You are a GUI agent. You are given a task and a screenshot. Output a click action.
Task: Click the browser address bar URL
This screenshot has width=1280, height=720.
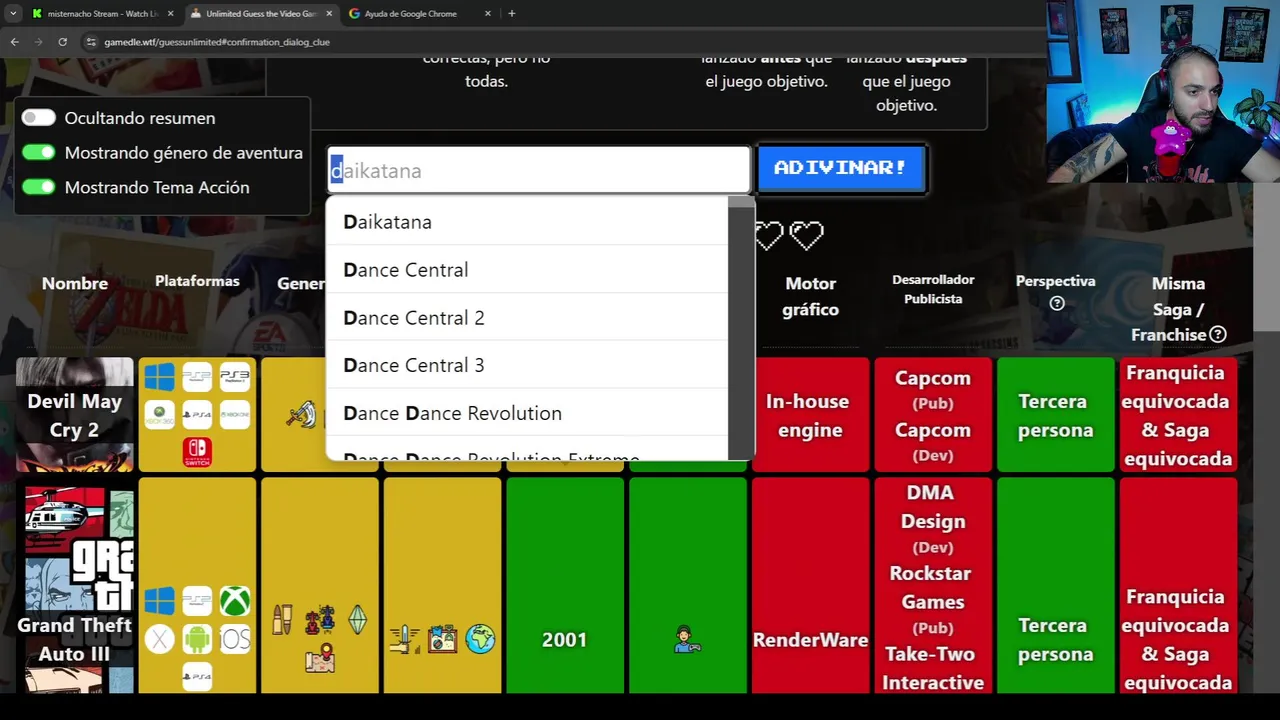click(217, 42)
